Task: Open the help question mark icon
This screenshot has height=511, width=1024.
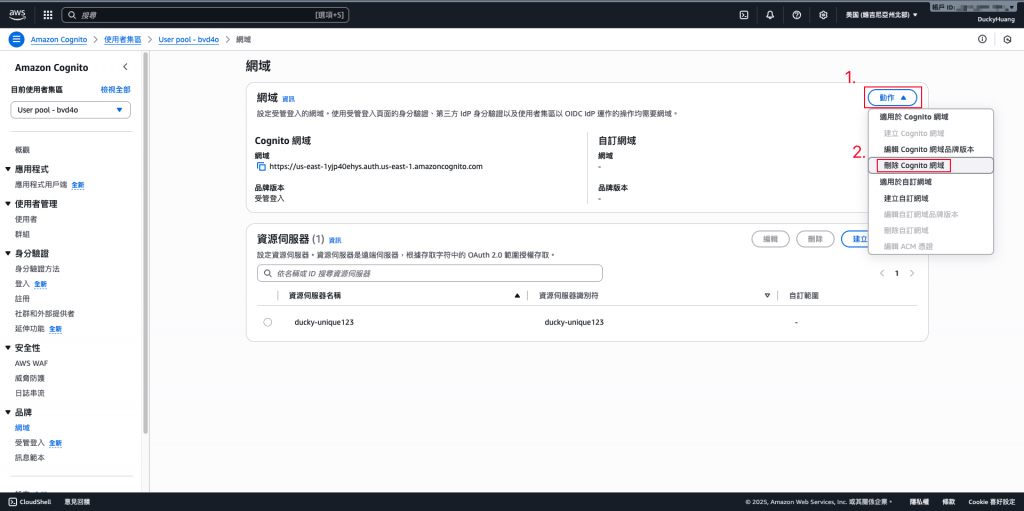Action: click(797, 14)
